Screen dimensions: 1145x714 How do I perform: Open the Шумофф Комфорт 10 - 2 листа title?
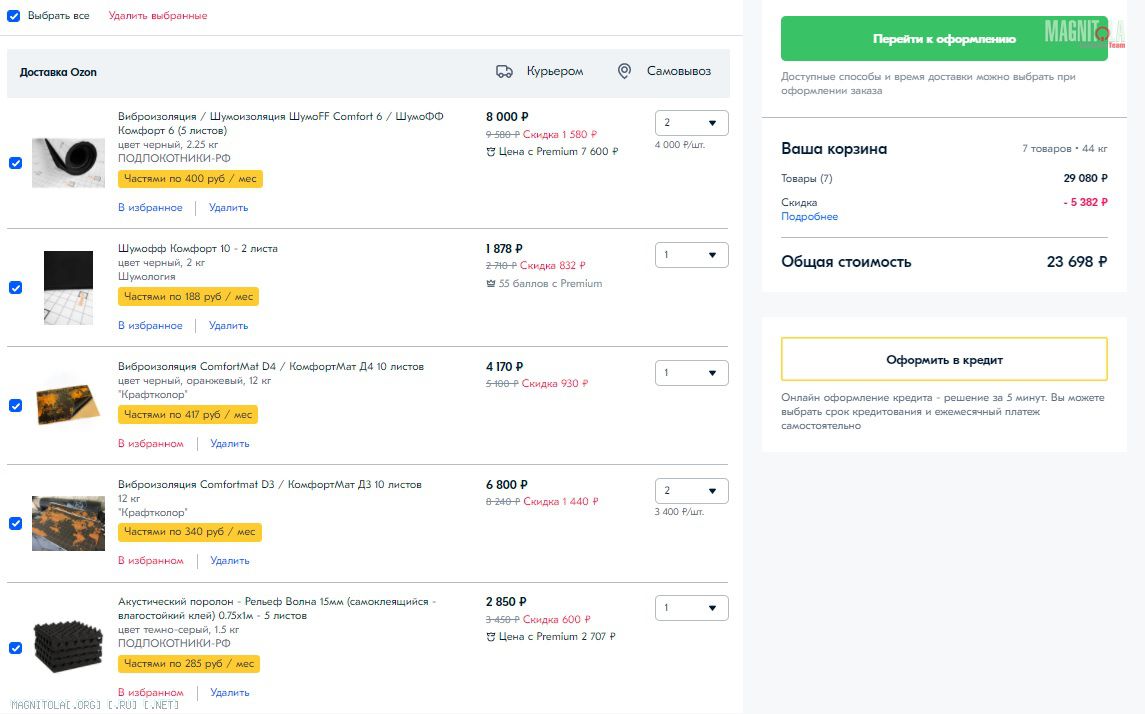[198, 248]
